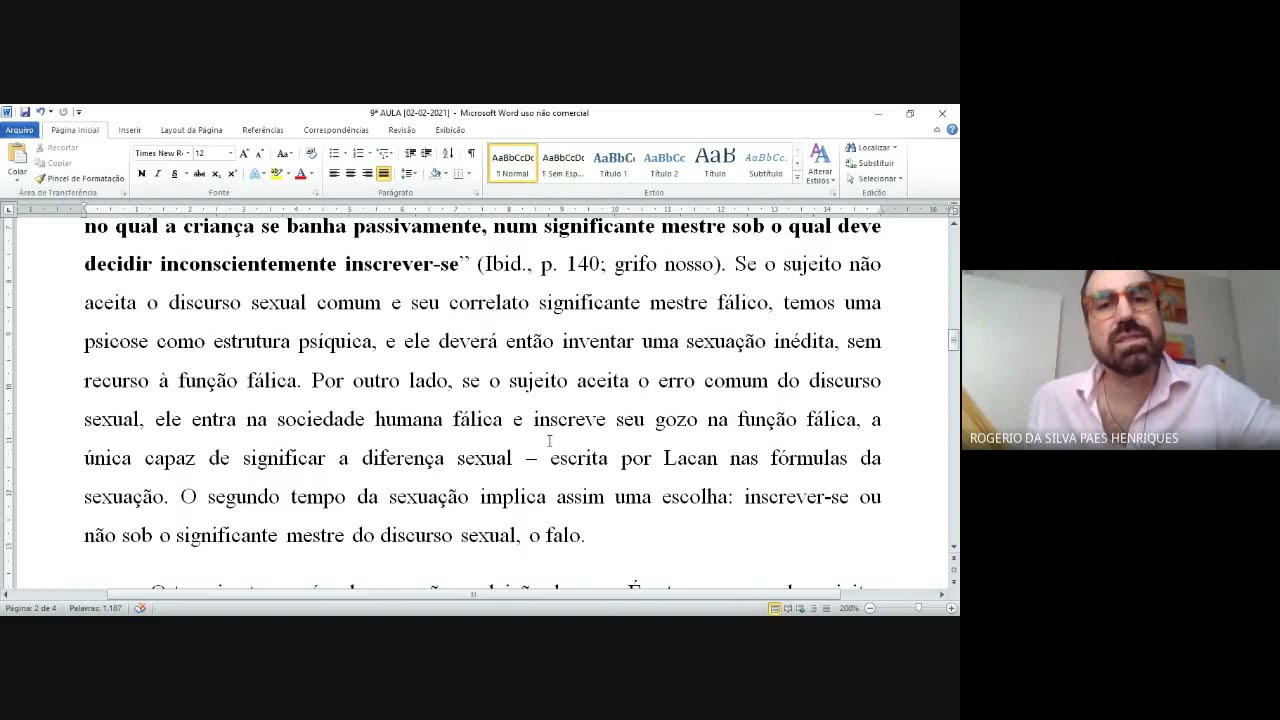Click the text effects A icon
The height and width of the screenshot is (720, 1280).
[256, 174]
